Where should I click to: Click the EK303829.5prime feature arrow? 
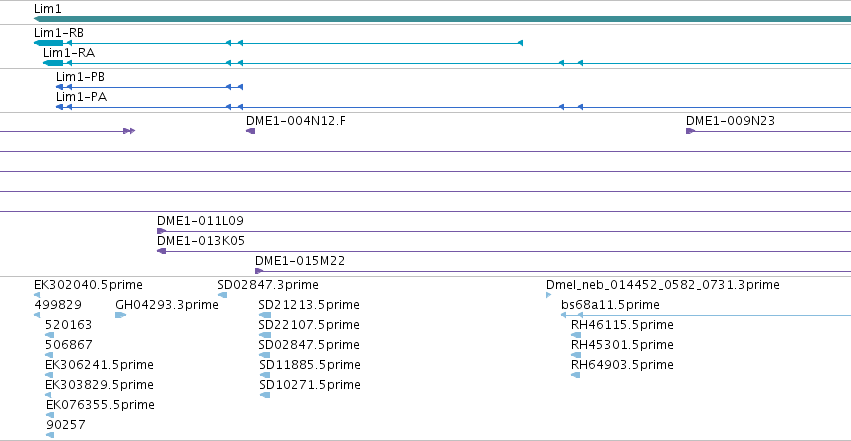click(x=49, y=395)
